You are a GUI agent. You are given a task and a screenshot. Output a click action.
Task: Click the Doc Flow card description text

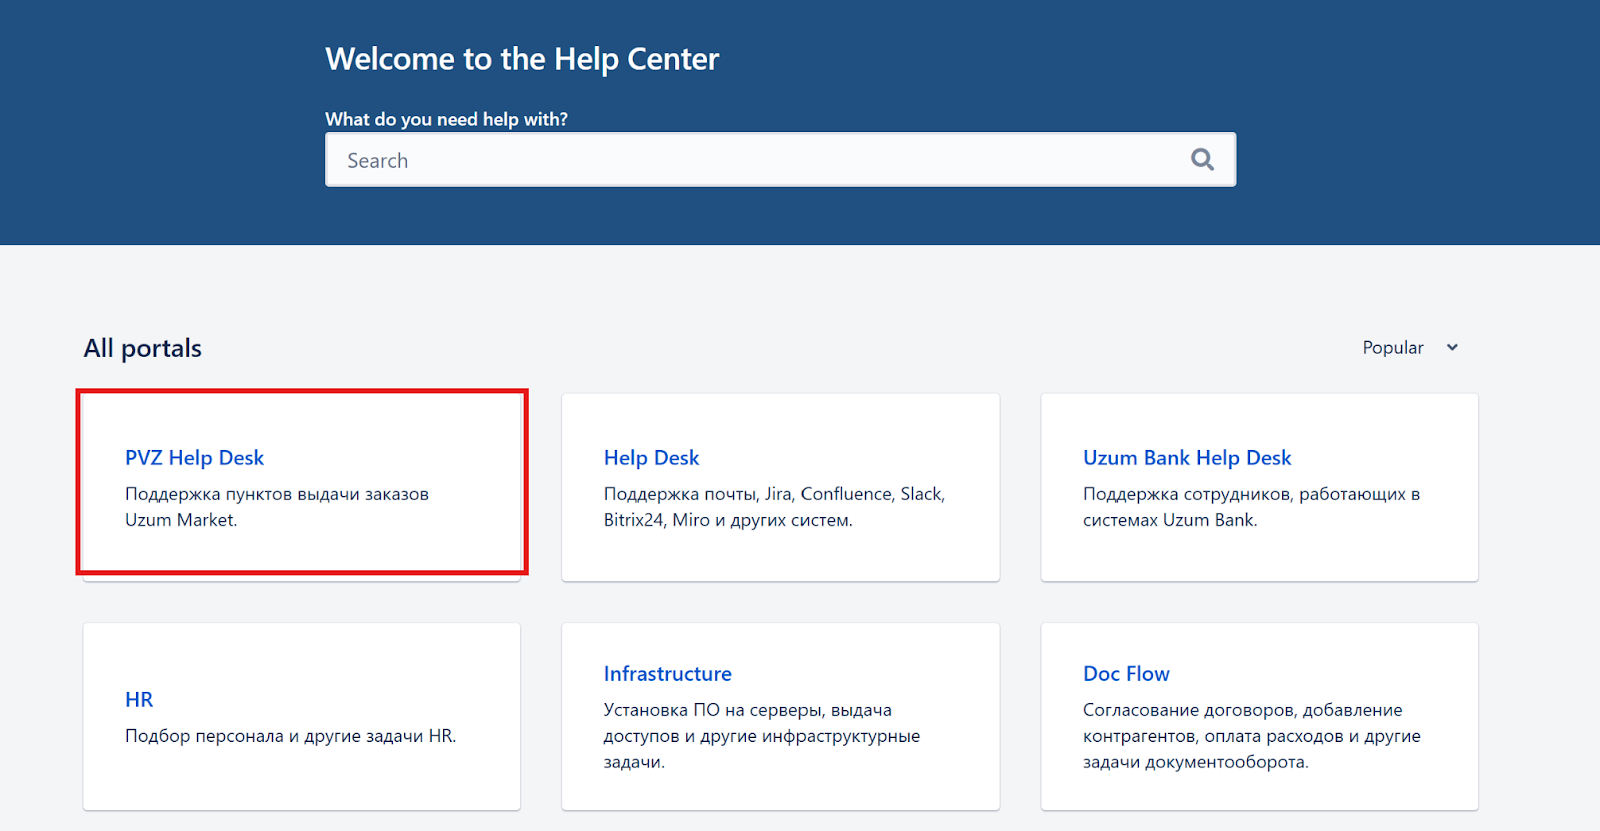[1251, 736]
